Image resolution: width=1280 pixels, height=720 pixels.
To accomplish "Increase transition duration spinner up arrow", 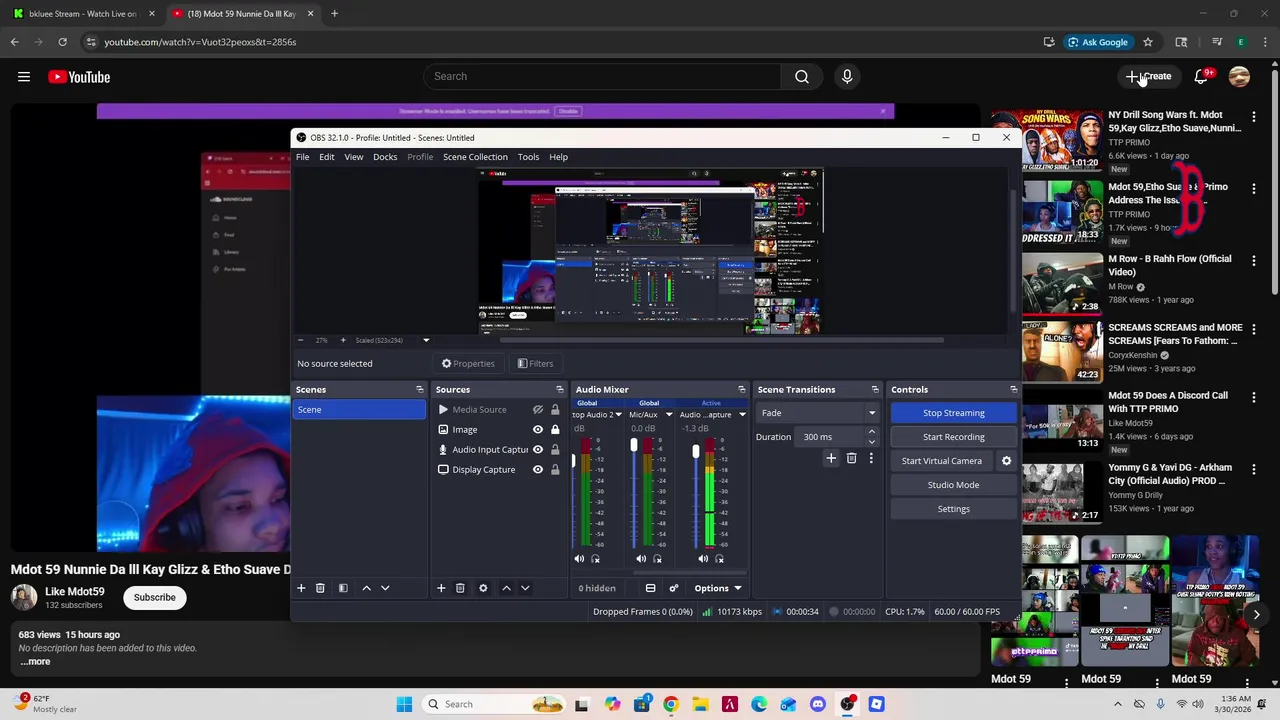I will [871, 432].
